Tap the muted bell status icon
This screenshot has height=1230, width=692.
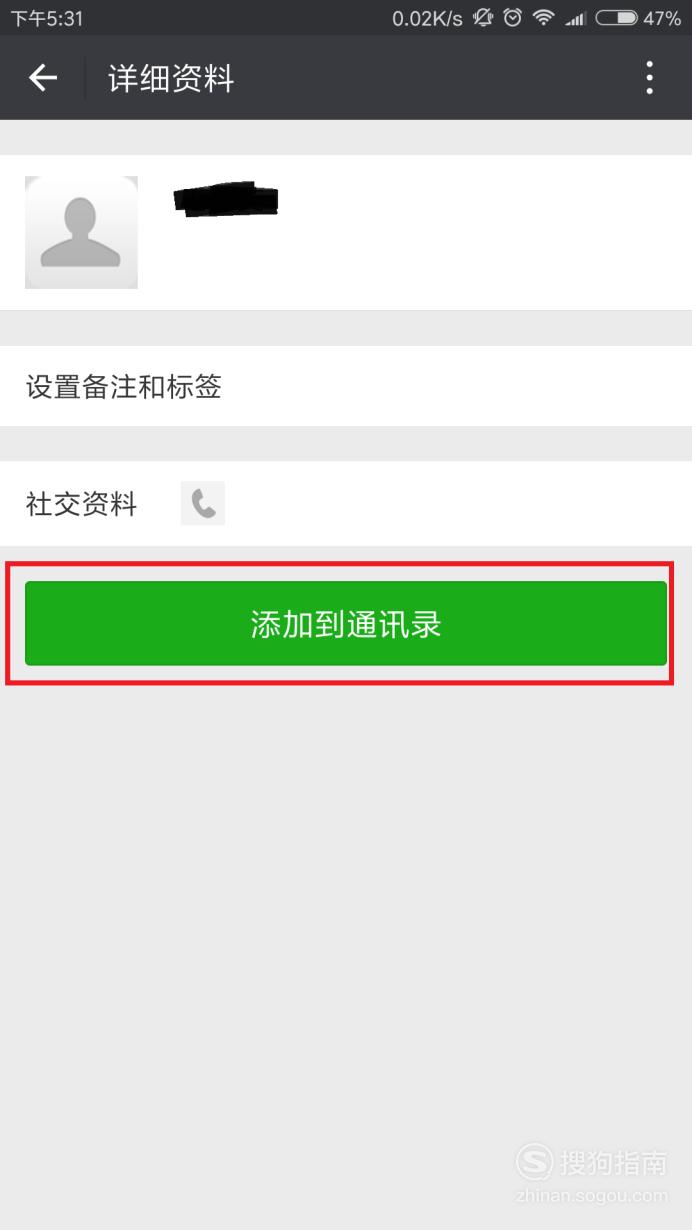pos(483,17)
